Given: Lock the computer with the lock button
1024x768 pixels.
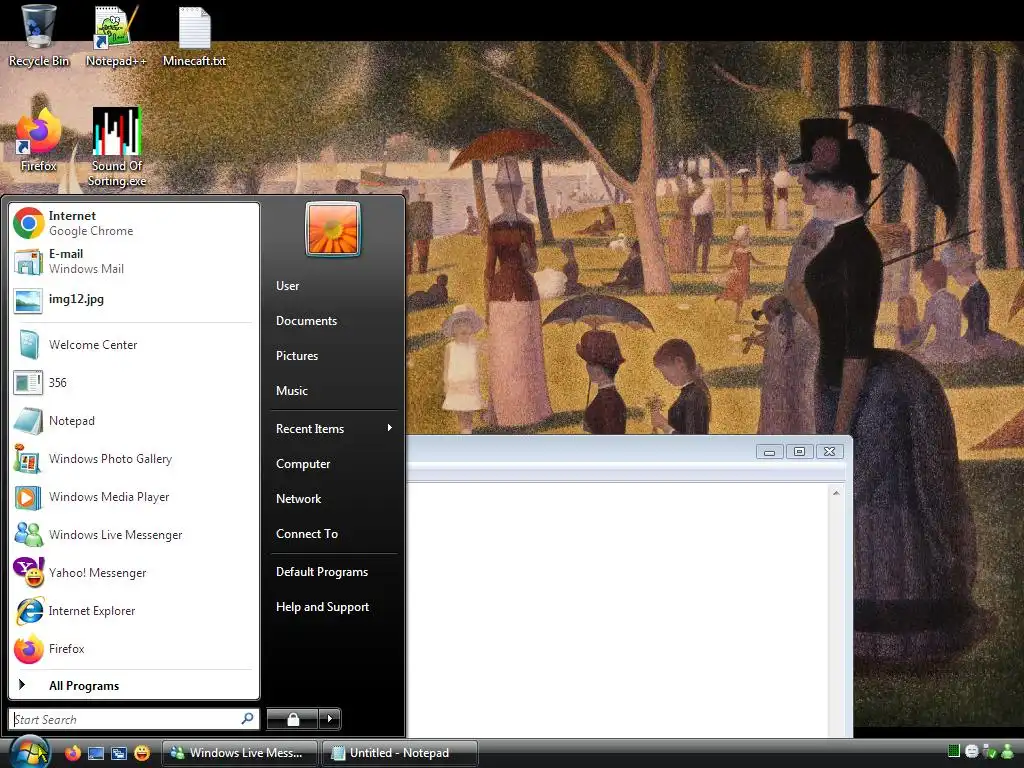Looking at the screenshot, I should pyautogui.click(x=293, y=719).
